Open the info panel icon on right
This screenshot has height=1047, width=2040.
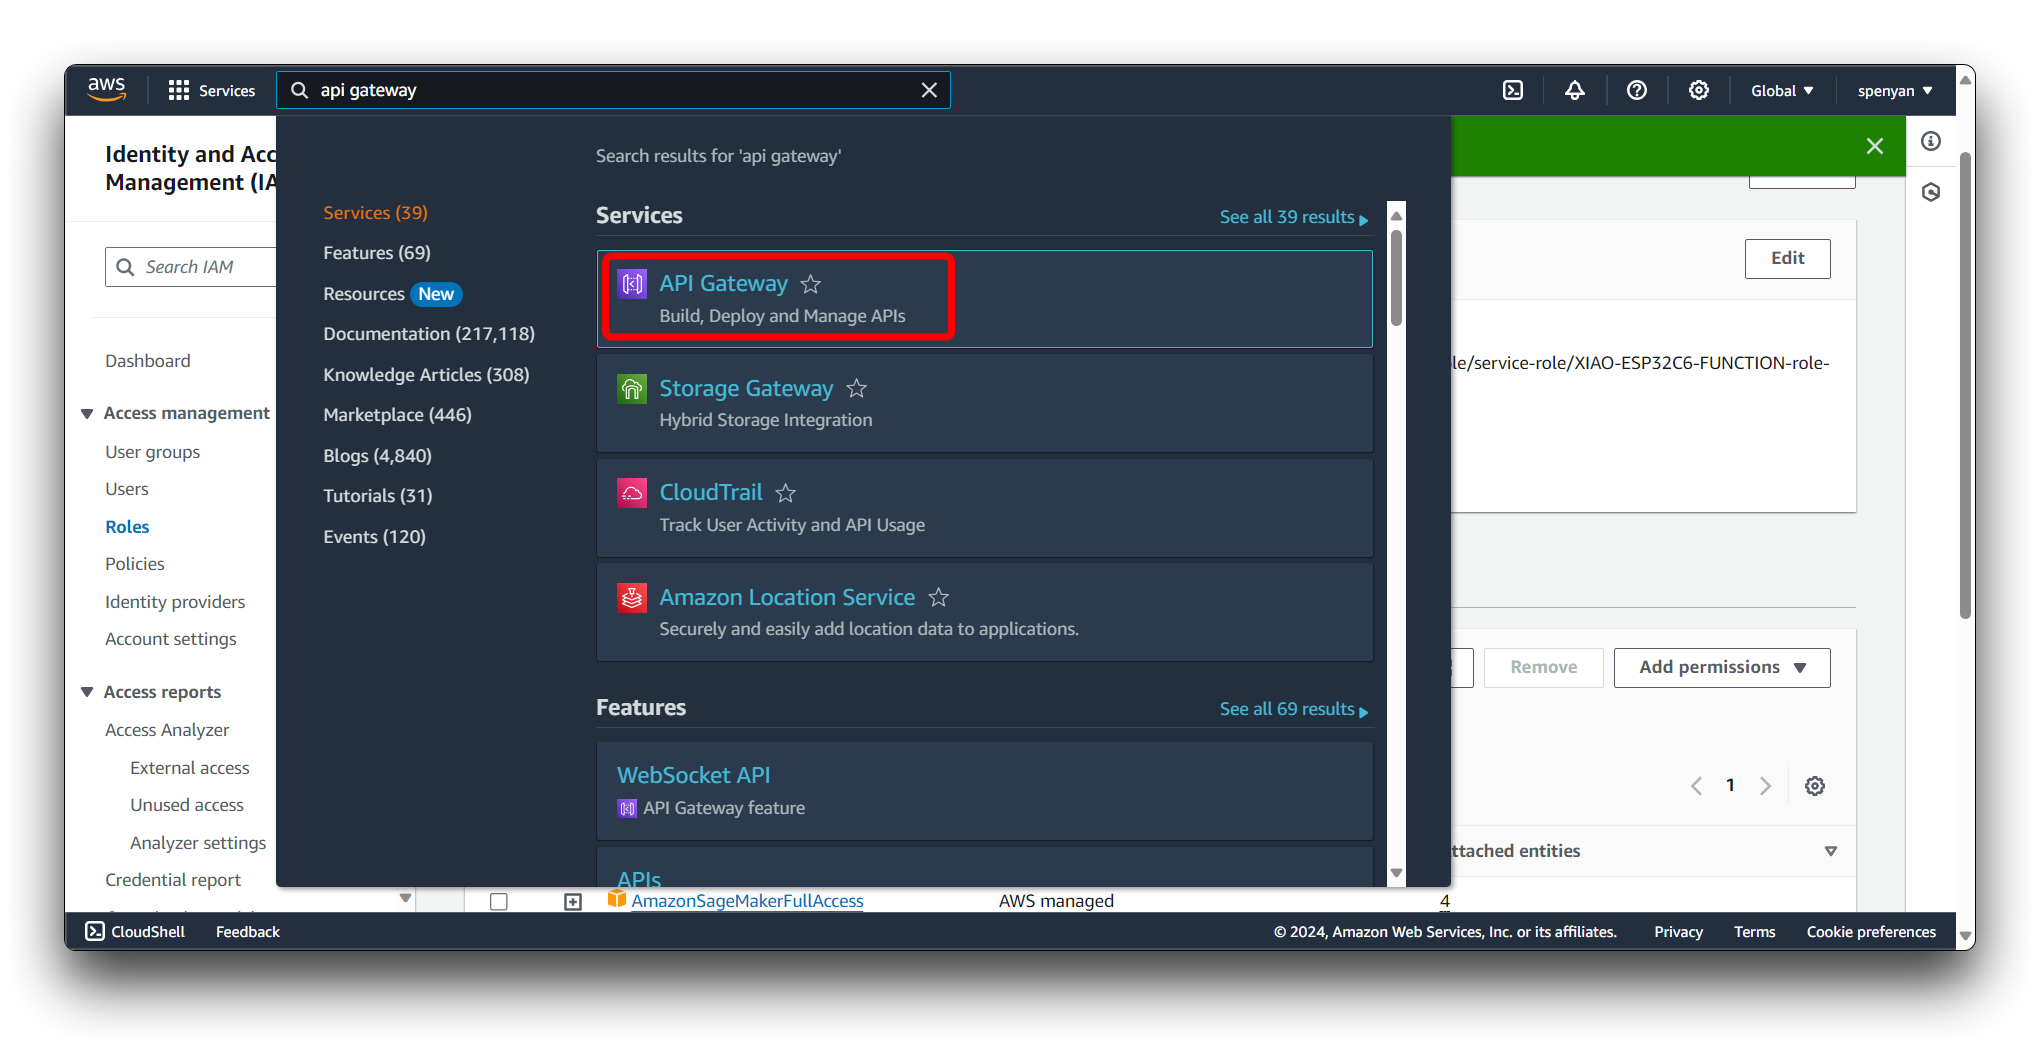(x=1931, y=141)
